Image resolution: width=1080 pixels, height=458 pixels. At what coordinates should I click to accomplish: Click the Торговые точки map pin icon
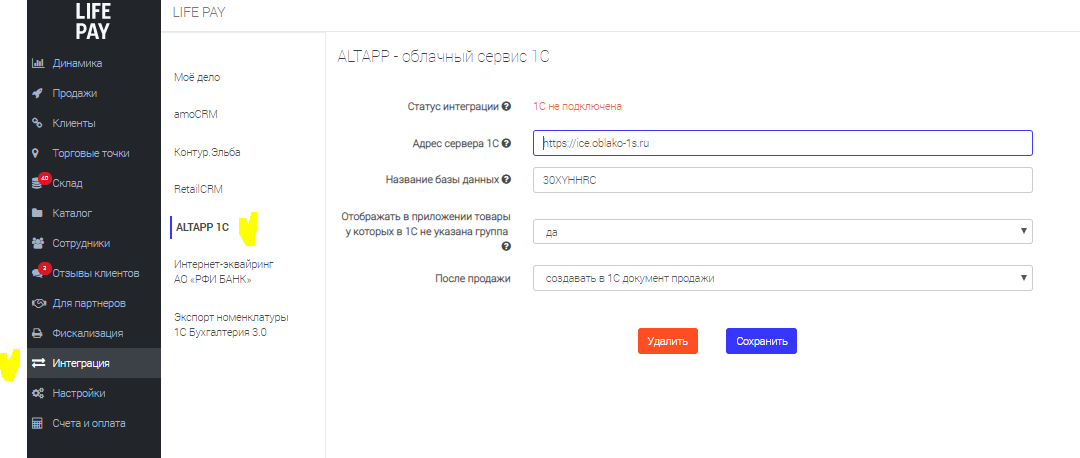pyautogui.click(x=36, y=153)
